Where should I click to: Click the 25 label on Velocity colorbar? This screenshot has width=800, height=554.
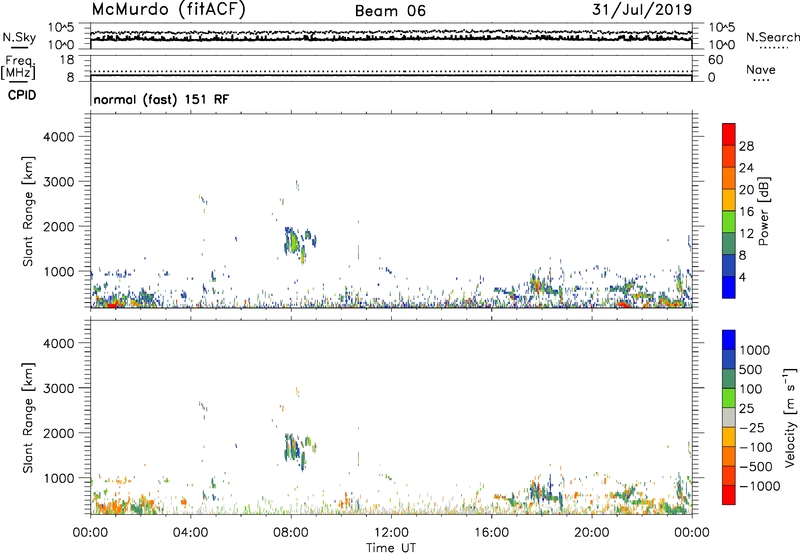[747, 409]
